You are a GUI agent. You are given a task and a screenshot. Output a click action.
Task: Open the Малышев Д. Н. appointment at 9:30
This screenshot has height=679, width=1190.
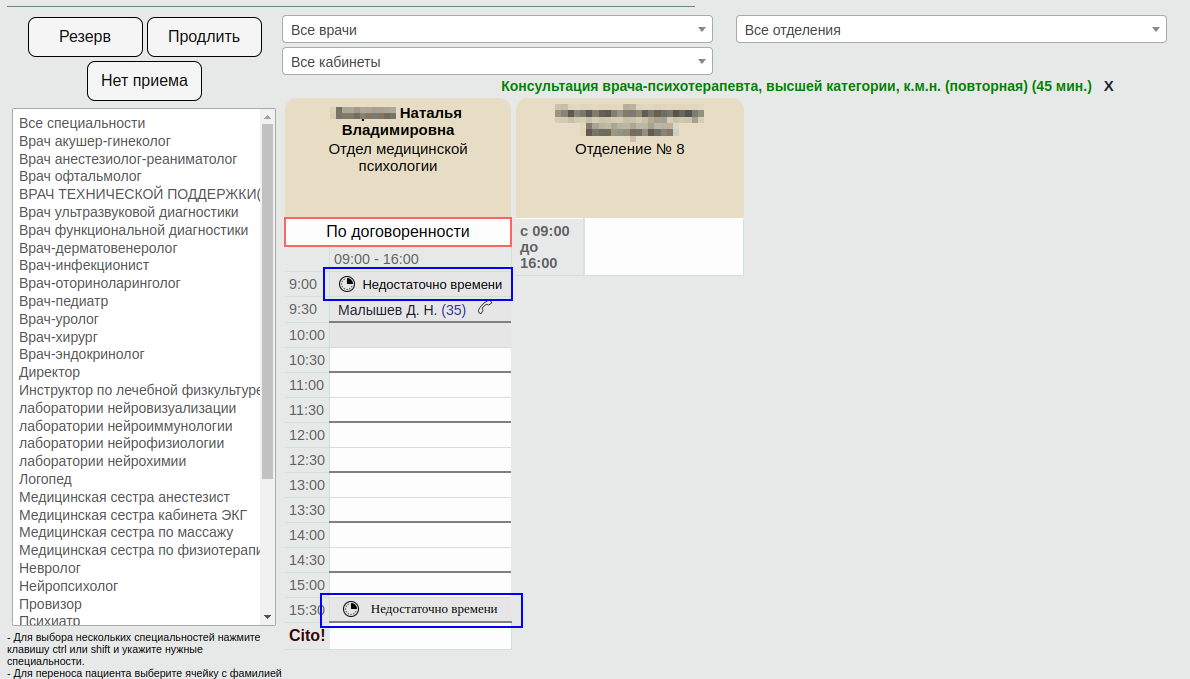tap(401, 310)
